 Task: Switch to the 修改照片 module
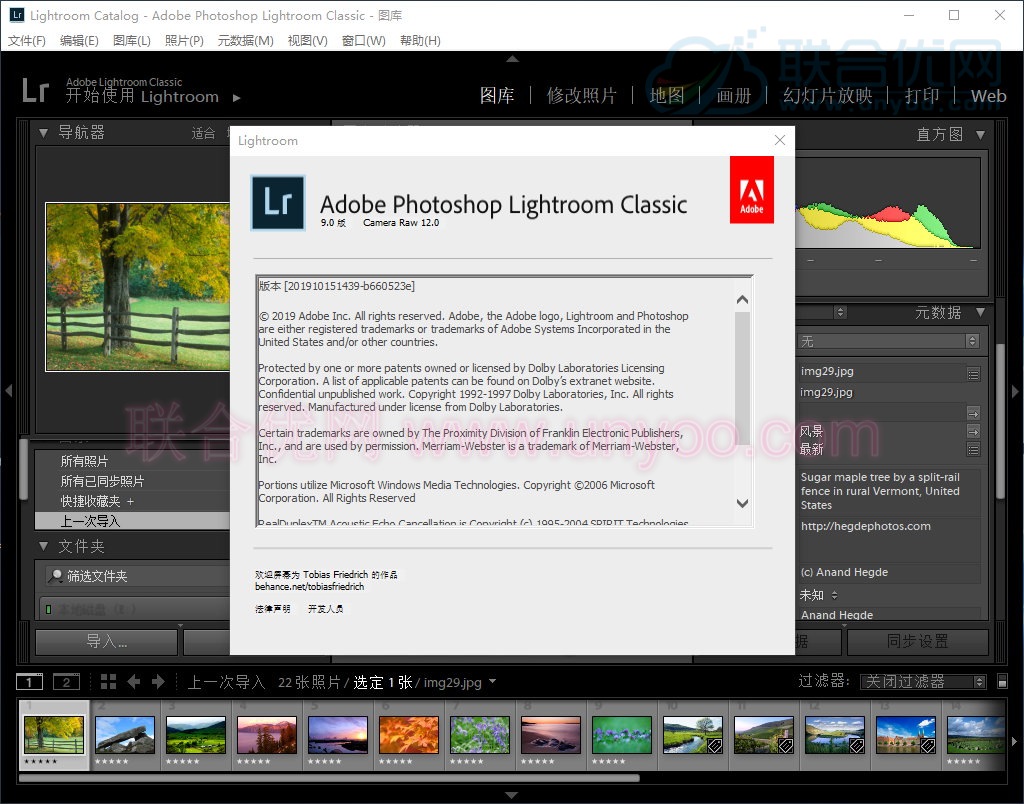pos(581,96)
